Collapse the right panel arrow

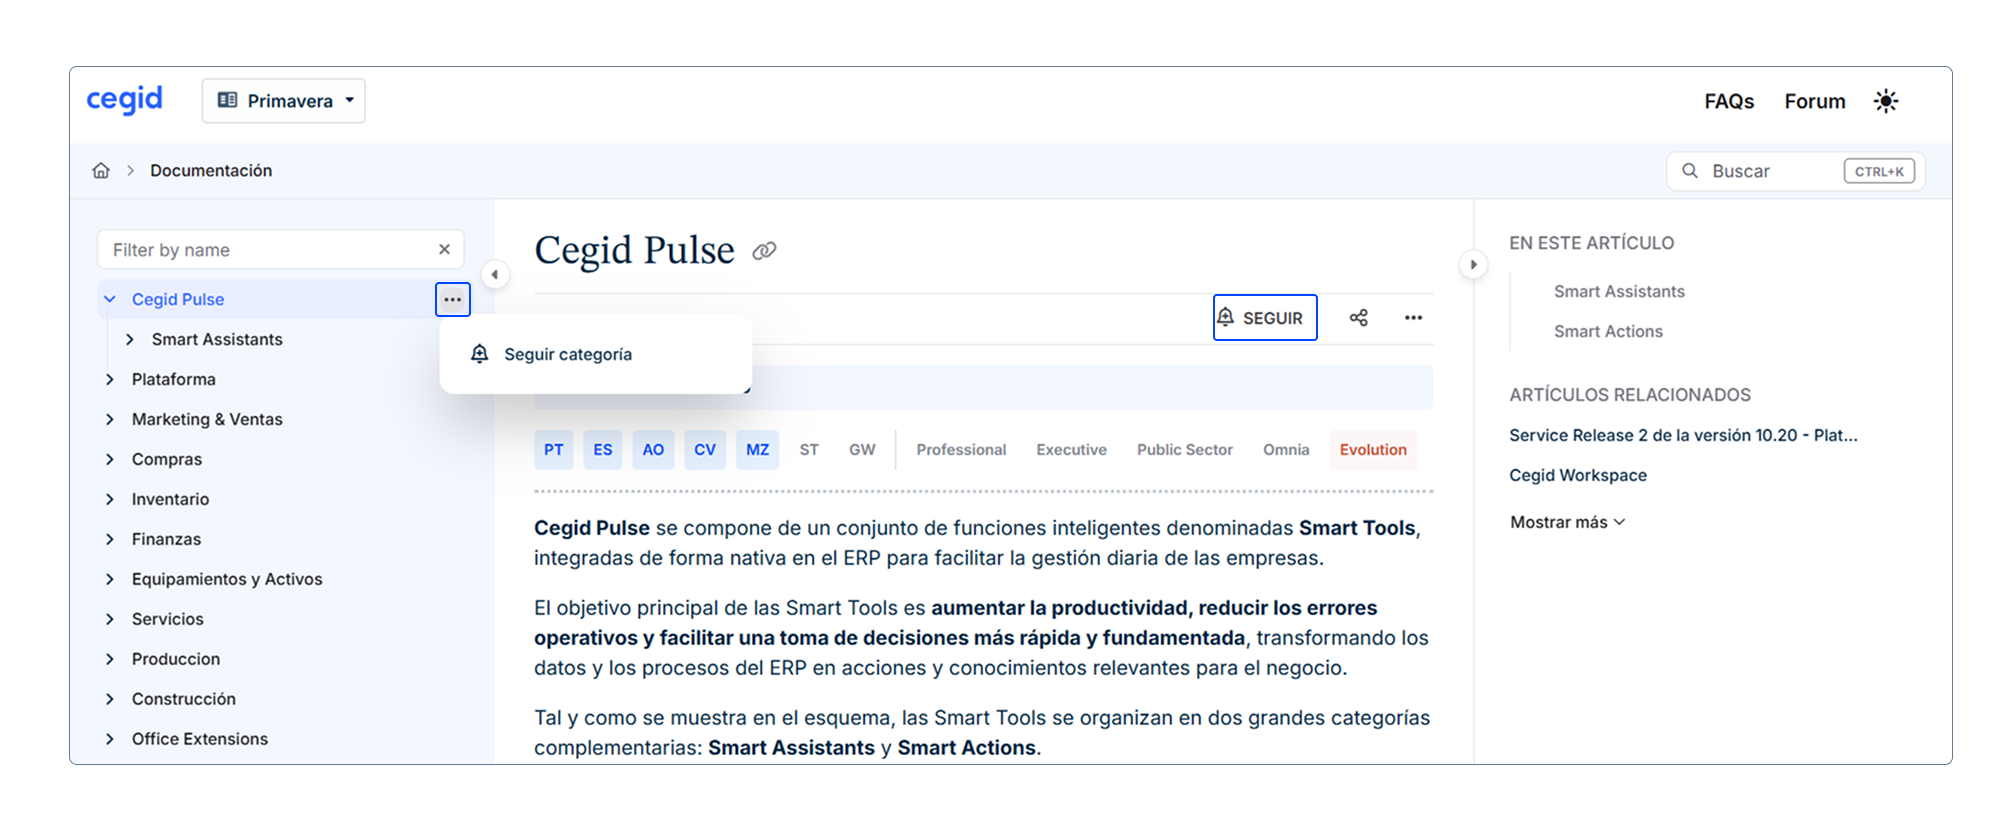1473,265
